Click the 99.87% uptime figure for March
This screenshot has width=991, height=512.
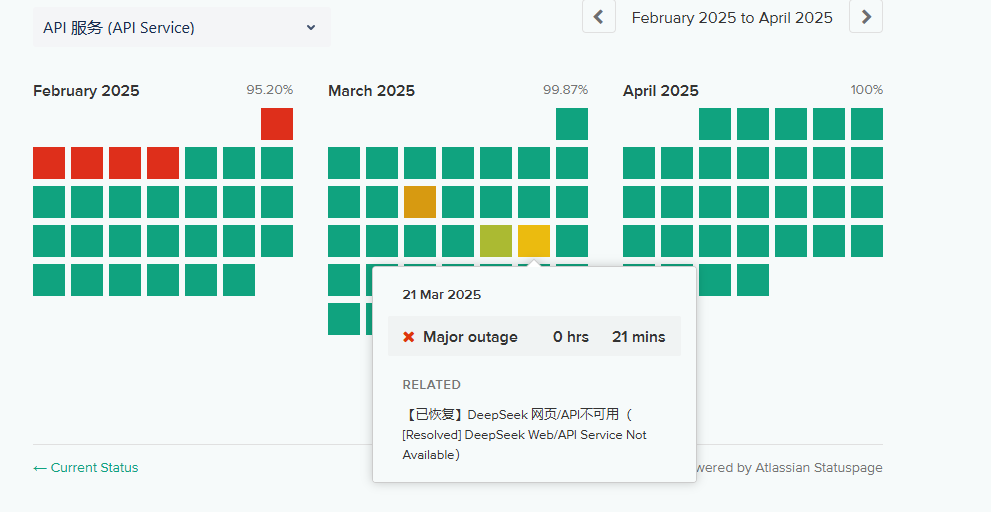coord(565,90)
